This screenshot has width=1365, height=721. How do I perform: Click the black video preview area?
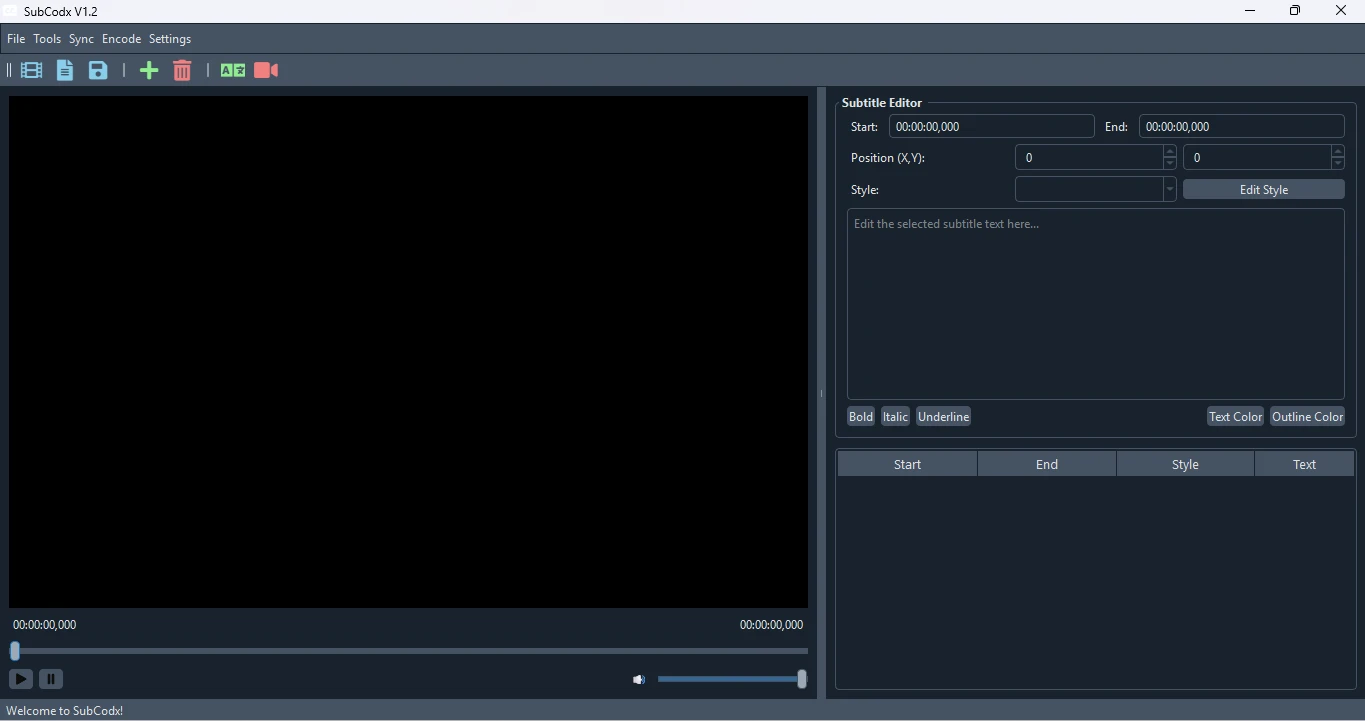[x=409, y=352]
